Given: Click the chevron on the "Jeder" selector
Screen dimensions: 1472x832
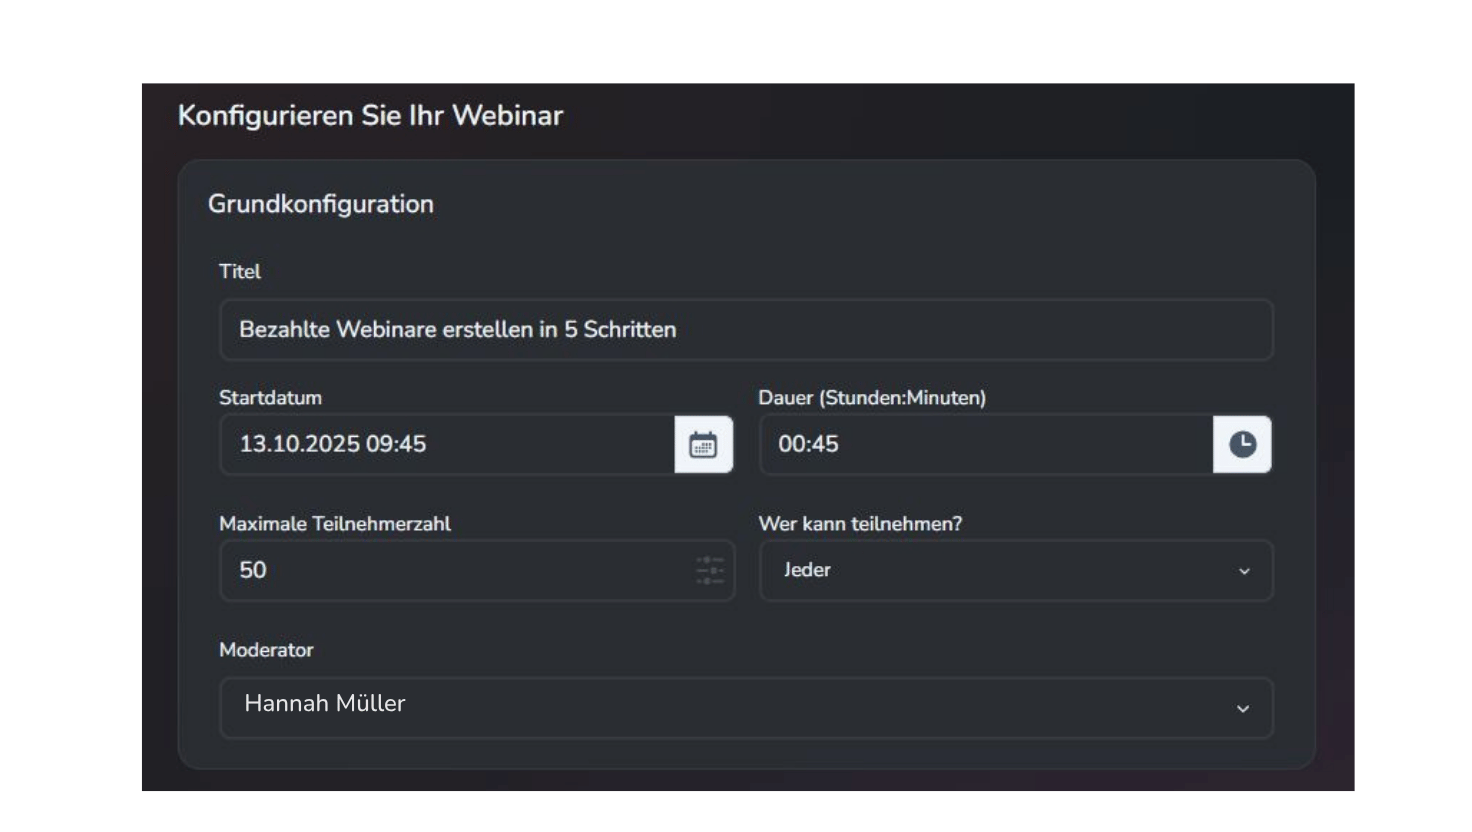Looking at the screenshot, I should click(x=1244, y=571).
